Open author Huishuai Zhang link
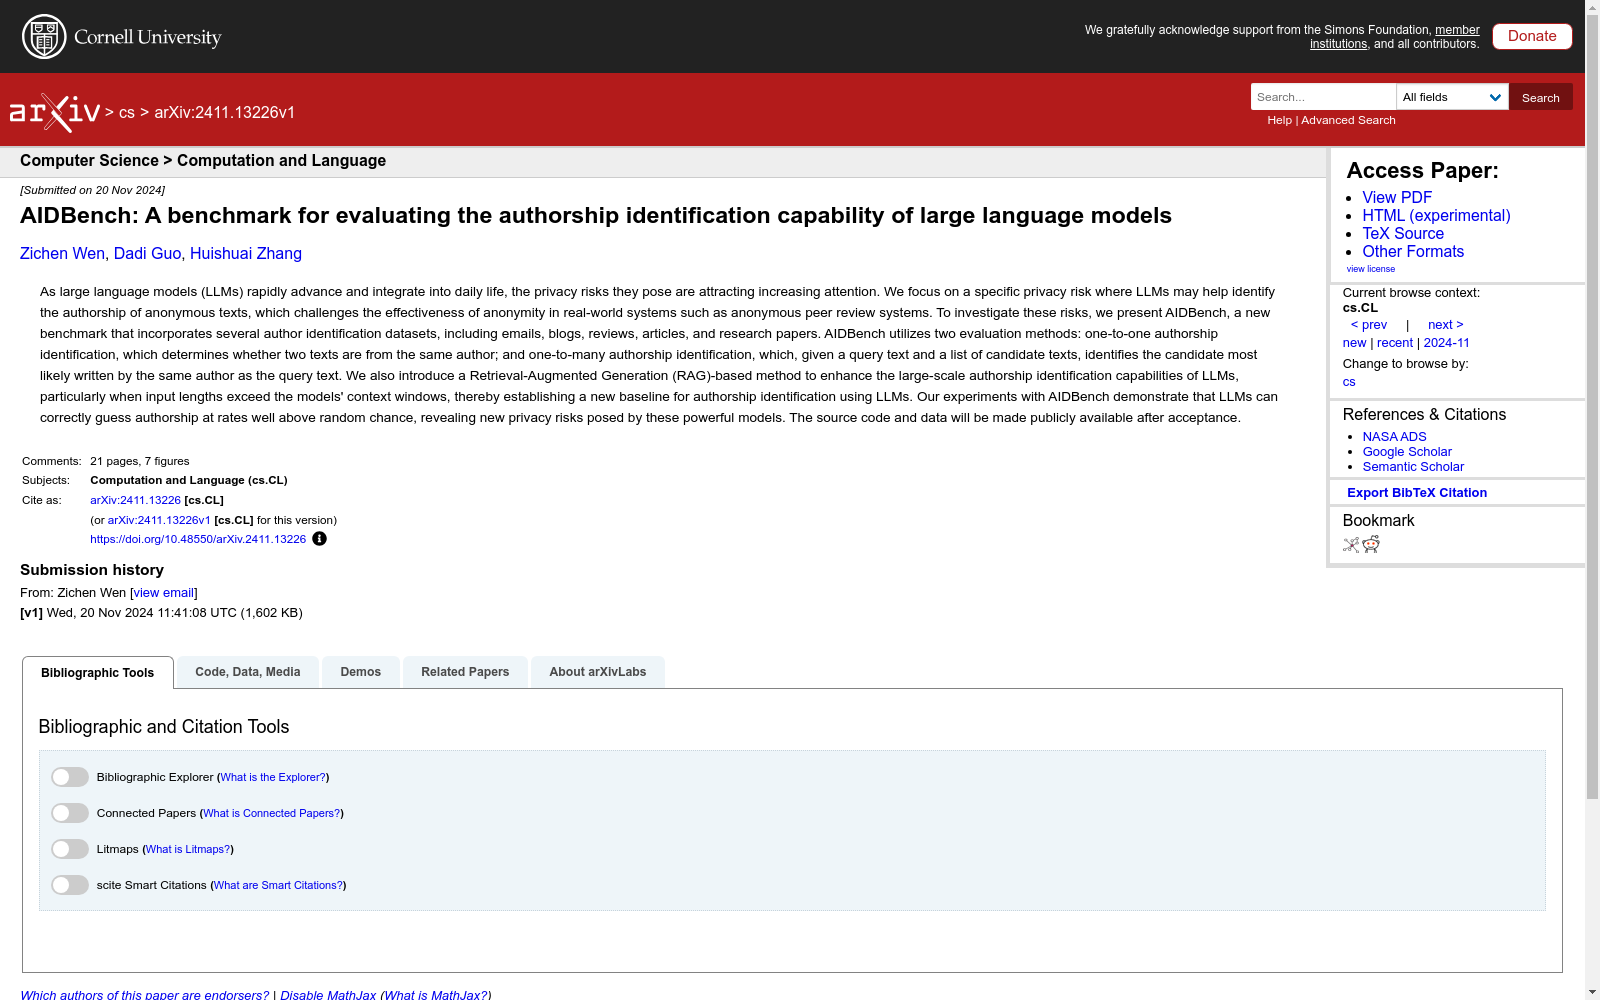 pyautogui.click(x=246, y=254)
